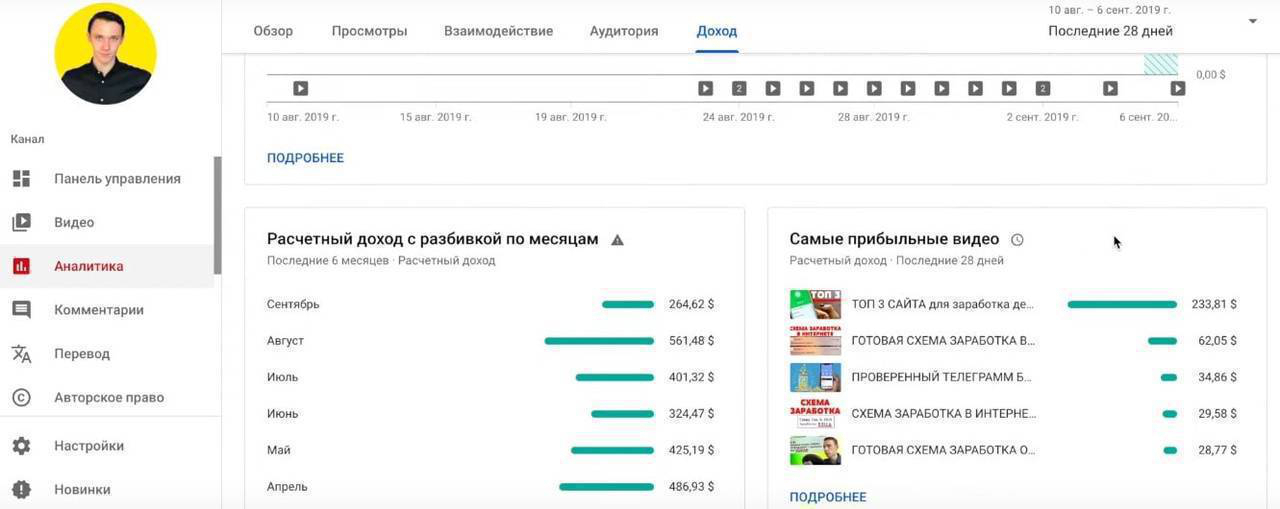Open thumbnail of ТОП 3 САЙТА video
Viewport: 1280px width, 509px height.
click(x=815, y=304)
